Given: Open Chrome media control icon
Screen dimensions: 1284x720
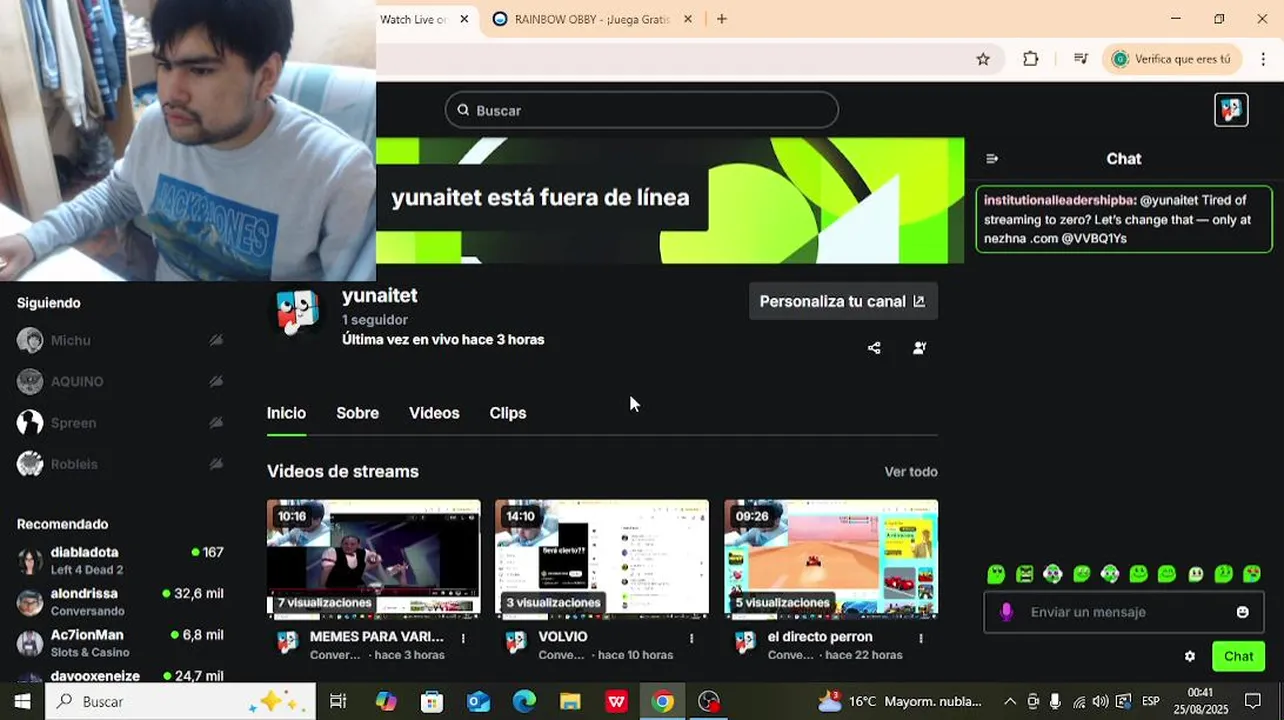Looking at the screenshot, I should point(1081,59).
